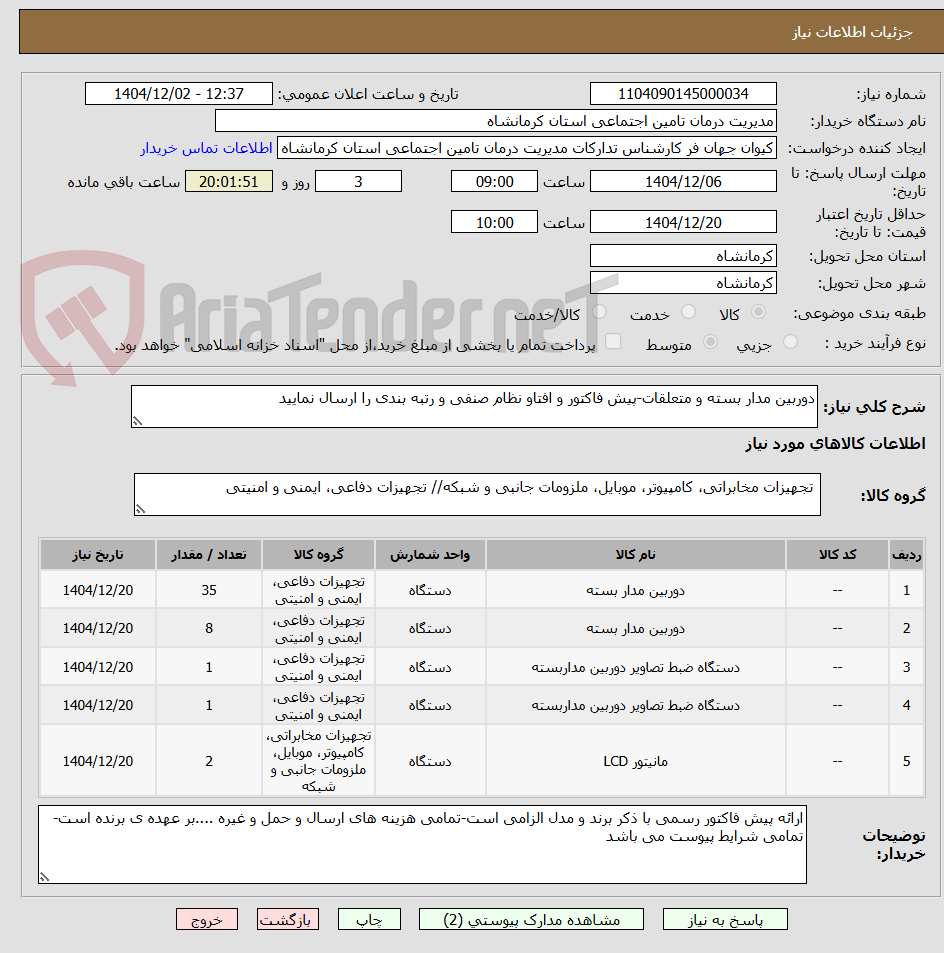Click the date 1404/12/20 in row 1
The height and width of the screenshot is (953, 944).
tap(98, 590)
